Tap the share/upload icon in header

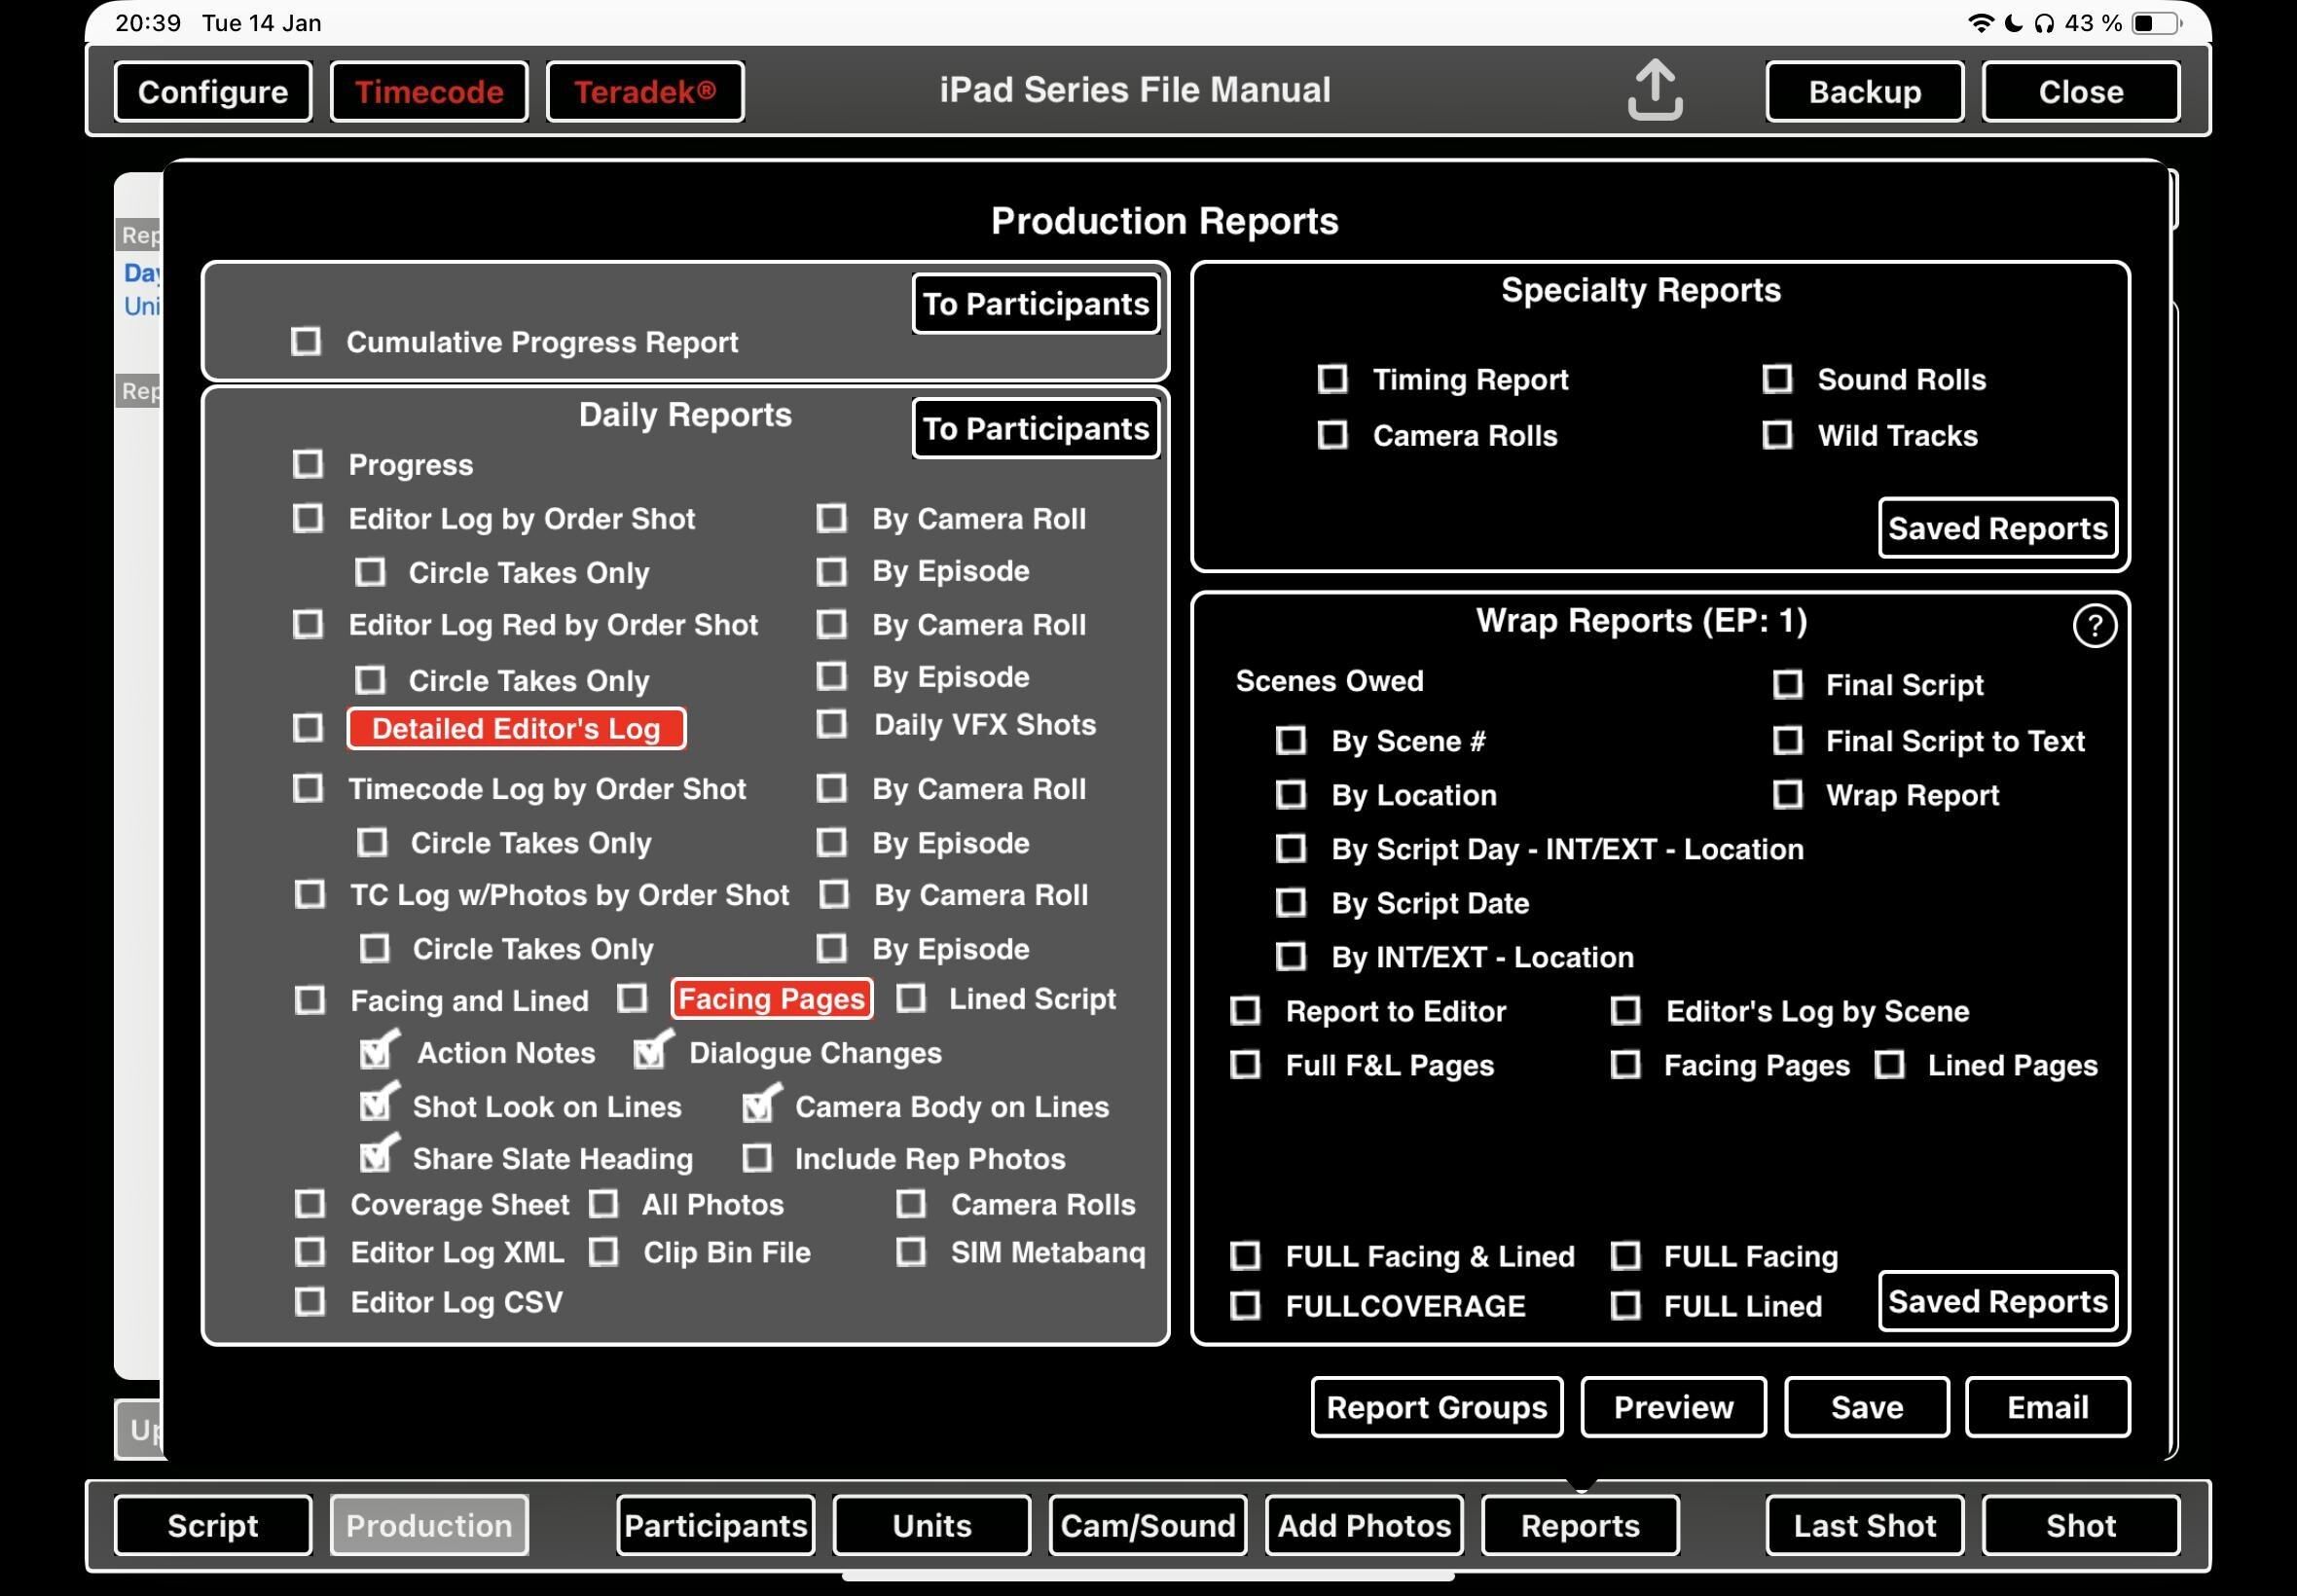coord(1654,90)
